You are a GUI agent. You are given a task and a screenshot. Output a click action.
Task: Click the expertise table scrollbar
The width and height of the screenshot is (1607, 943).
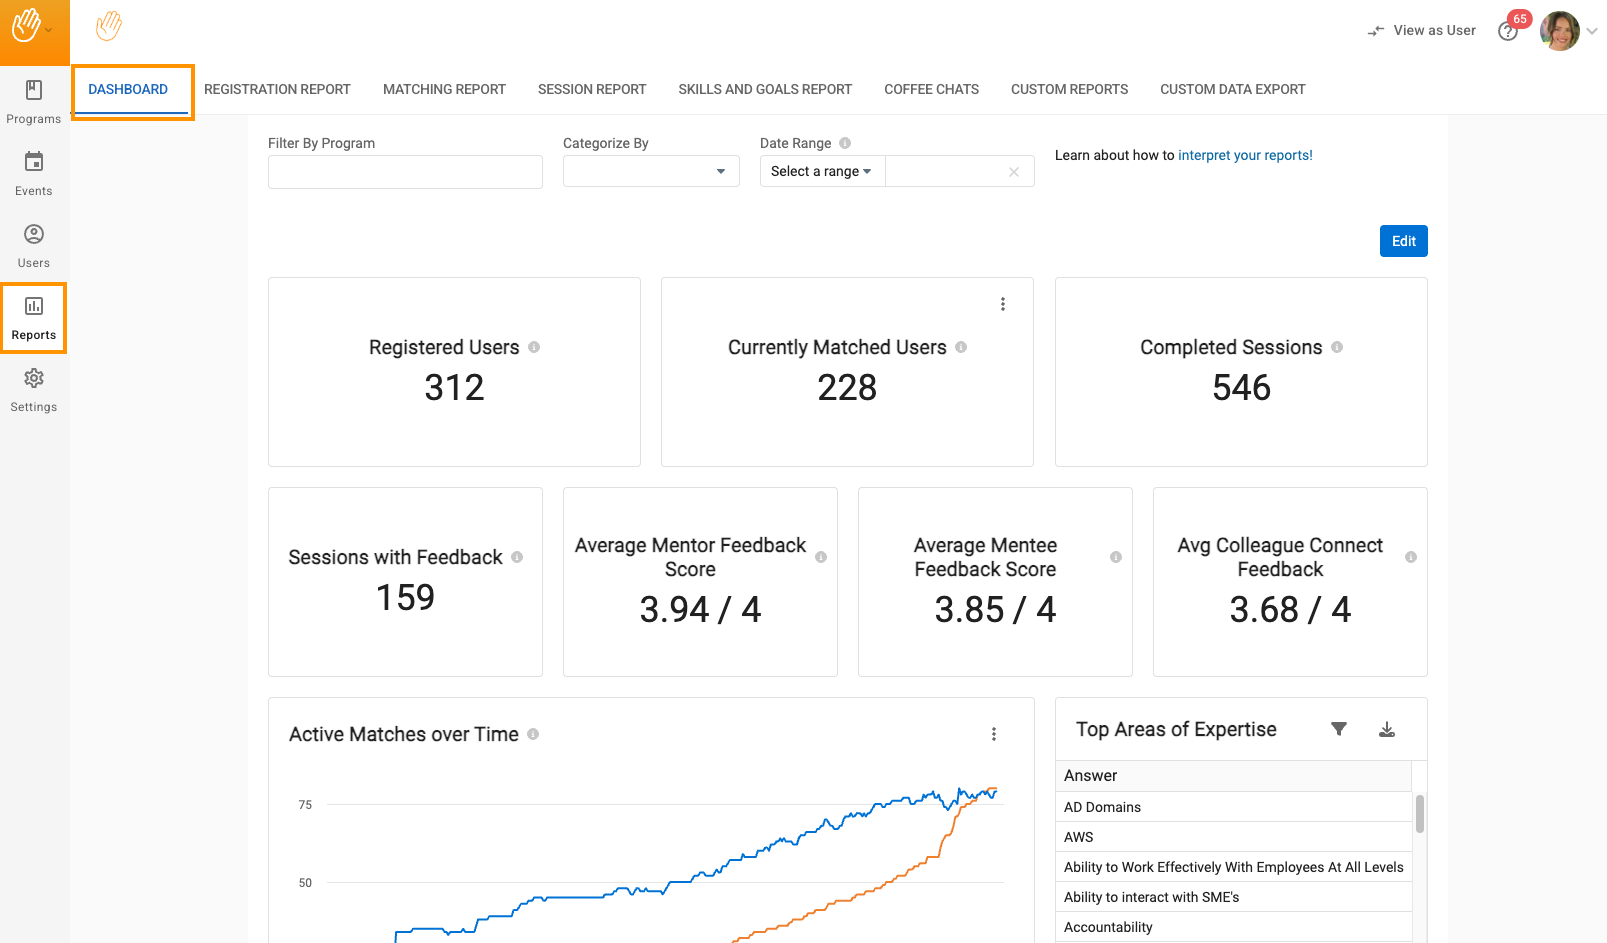point(1419,813)
